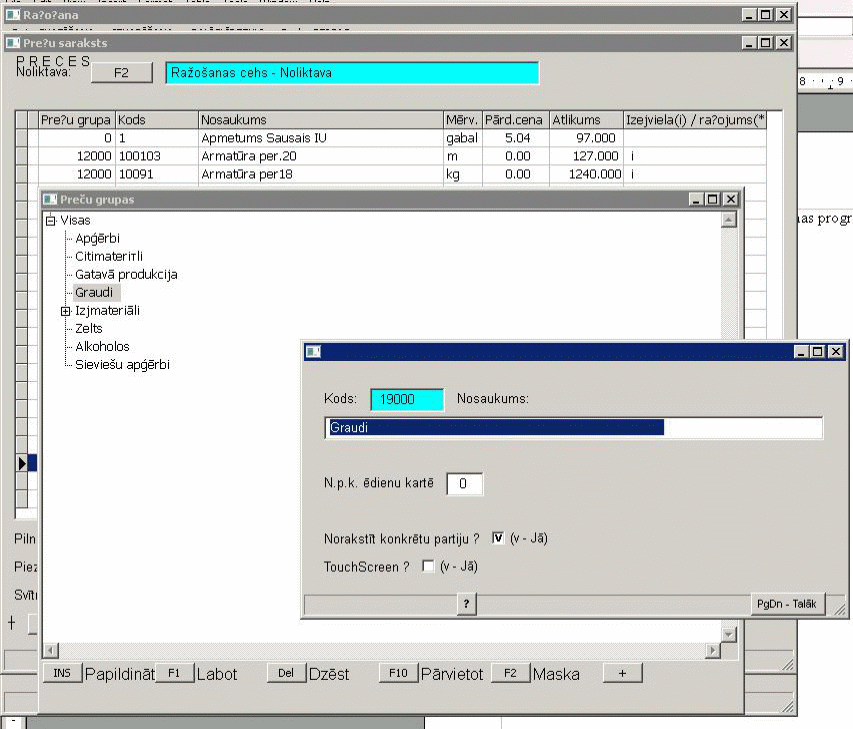Click the question mark help button

[466, 604]
